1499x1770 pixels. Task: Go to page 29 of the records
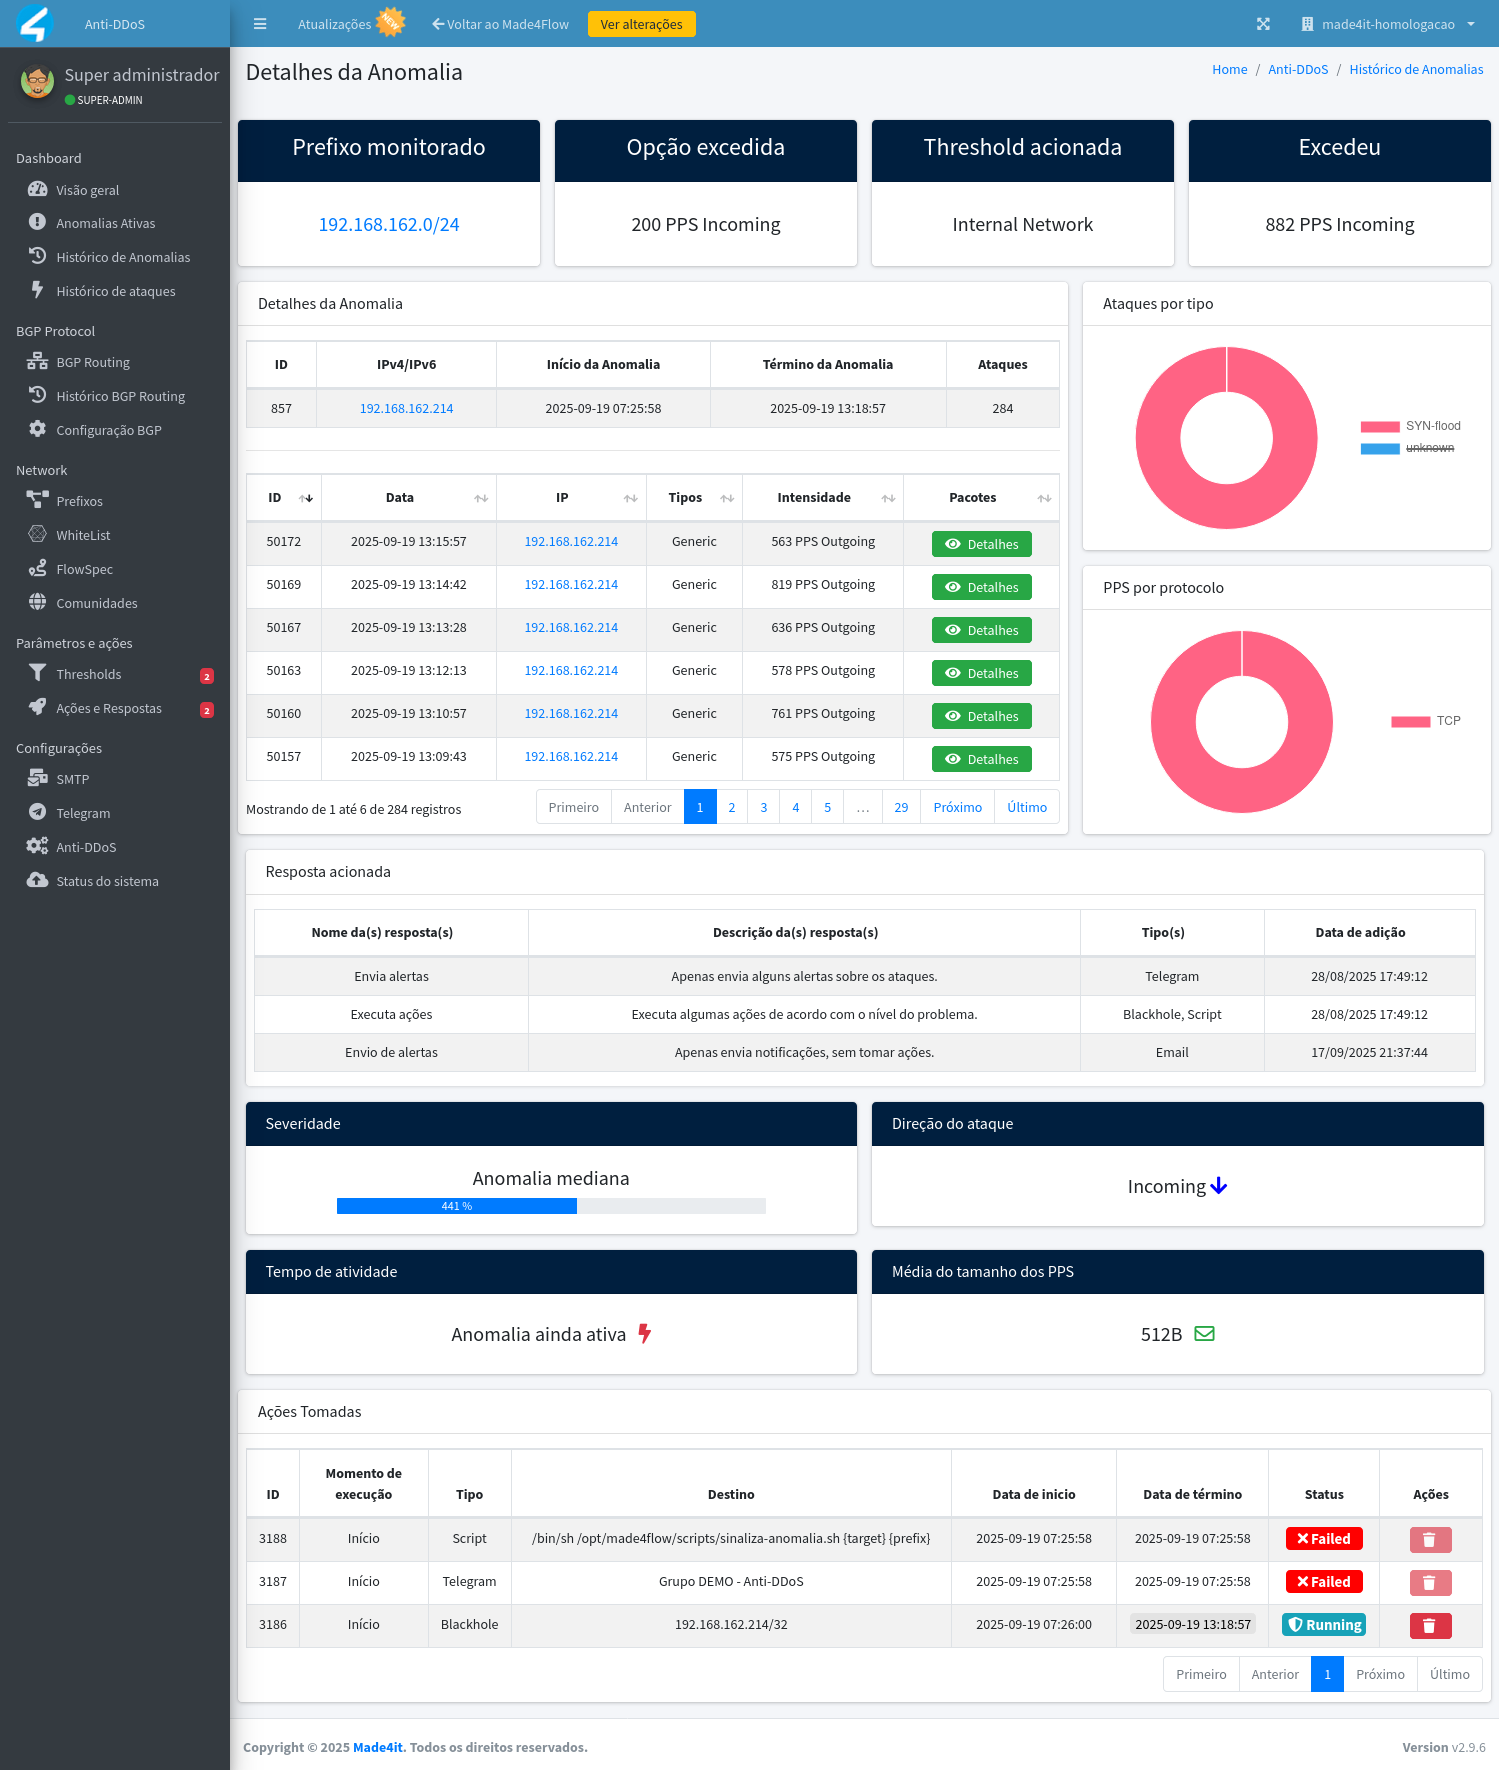pos(901,807)
